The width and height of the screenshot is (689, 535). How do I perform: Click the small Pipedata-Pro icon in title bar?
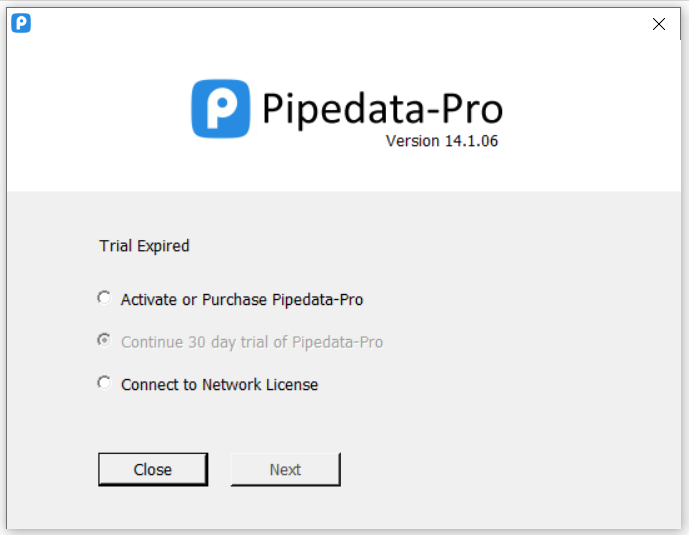click(x=21, y=23)
